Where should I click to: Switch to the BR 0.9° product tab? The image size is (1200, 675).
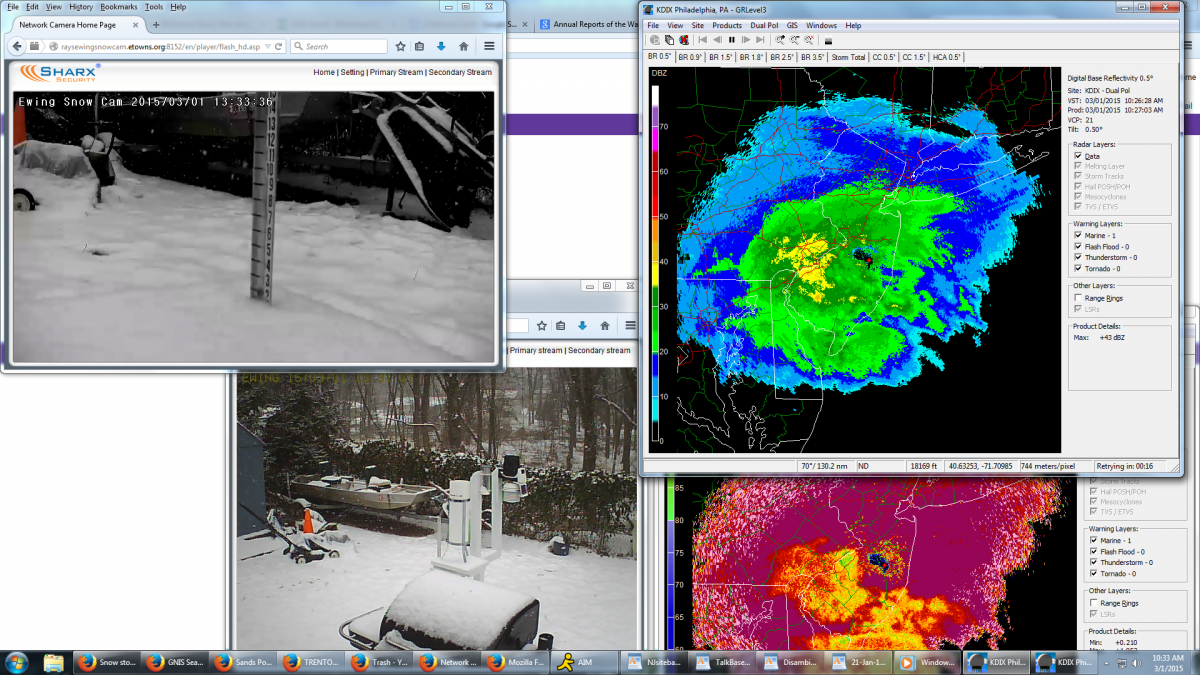(x=690, y=57)
